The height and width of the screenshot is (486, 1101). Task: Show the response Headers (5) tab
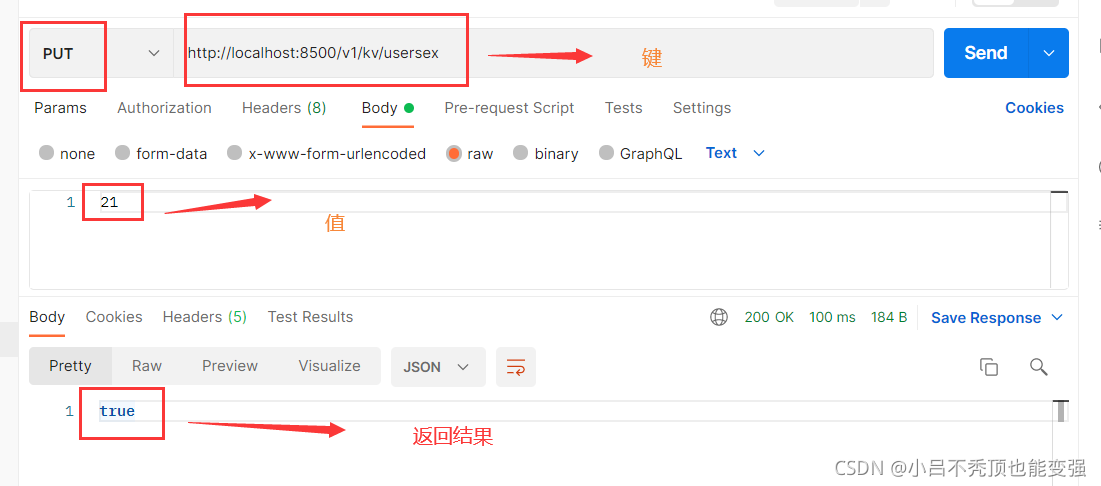point(204,317)
